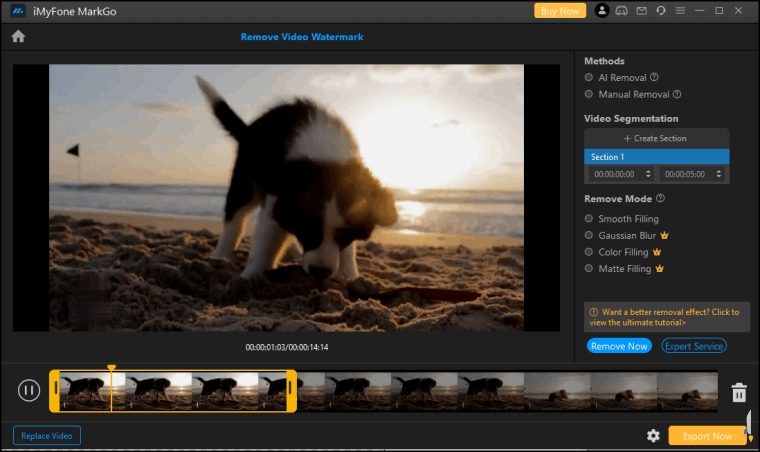
Task: Open the hamburger main menu
Action: click(680, 11)
